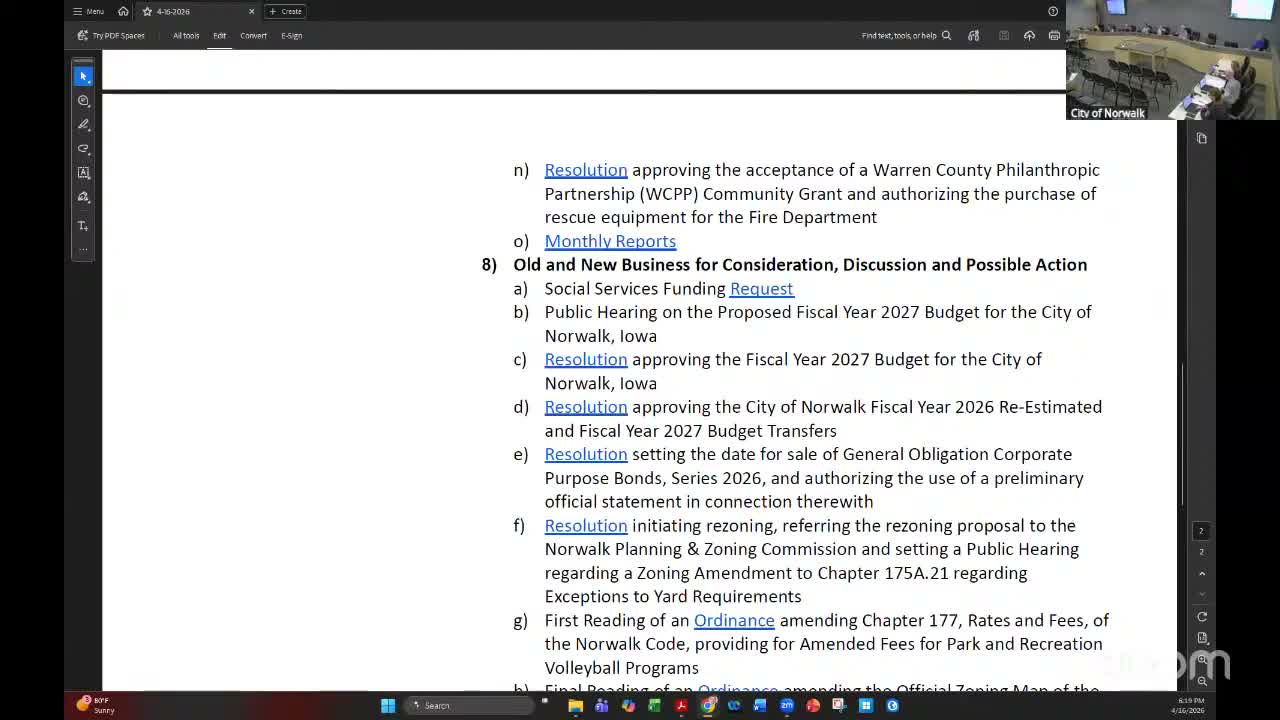Show more tools via ellipsis in sidebar
1280x720 pixels.
pos(83,249)
